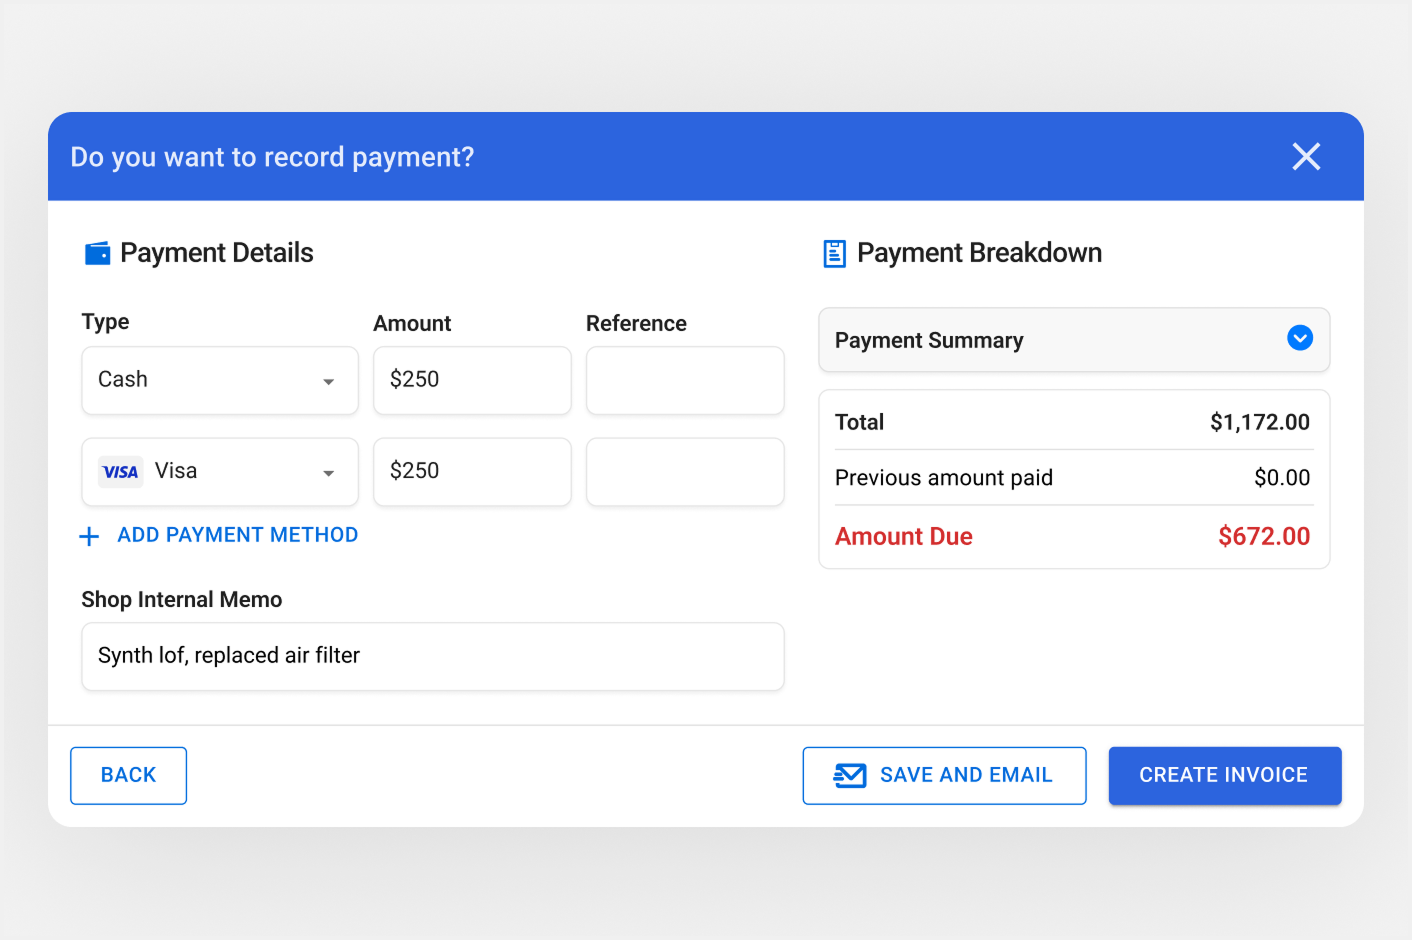Click the Payment Breakdown heading

[x=979, y=253]
